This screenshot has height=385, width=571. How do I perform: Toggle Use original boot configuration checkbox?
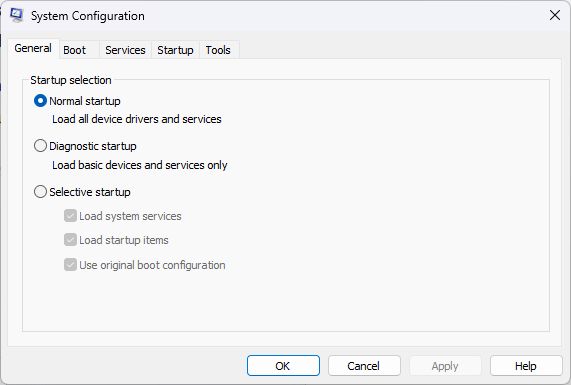(x=70, y=265)
